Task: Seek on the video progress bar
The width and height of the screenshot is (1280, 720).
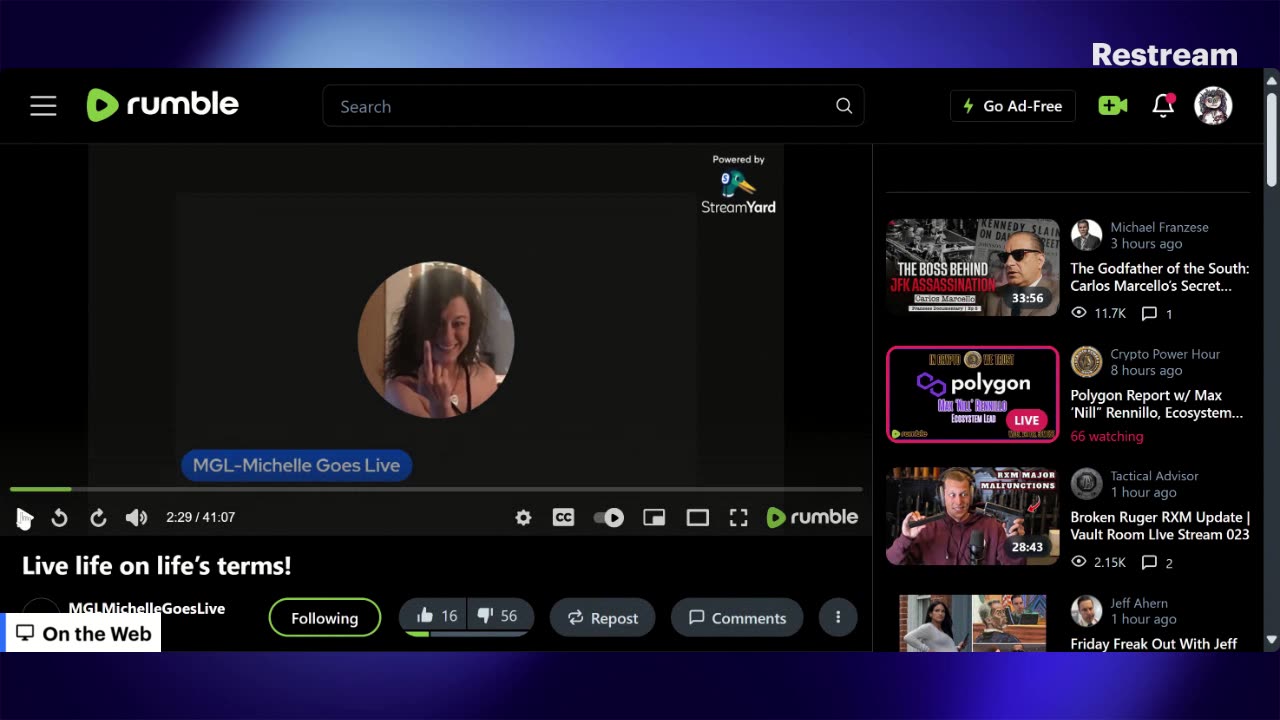Action: click(x=436, y=489)
